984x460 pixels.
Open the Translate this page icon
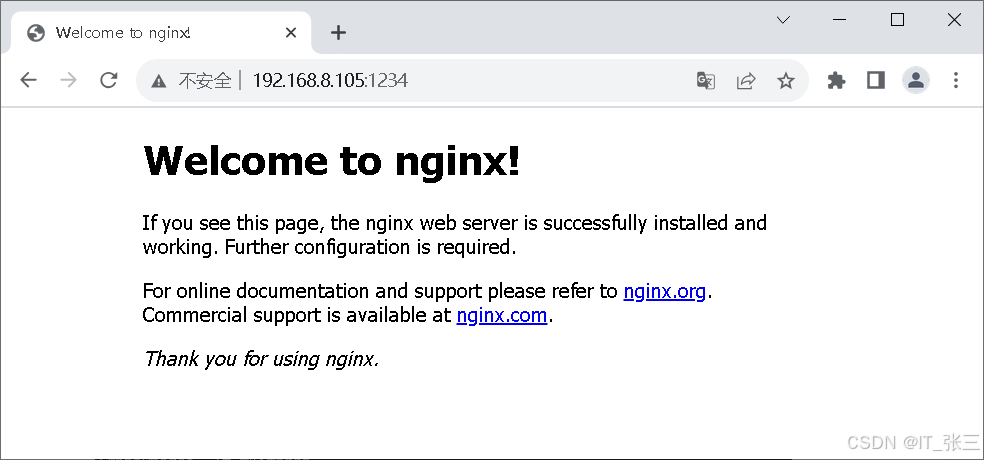click(705, 81)
